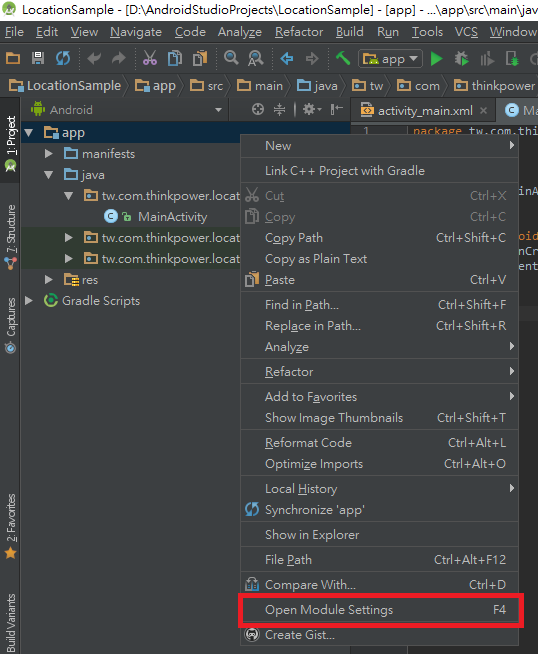Toggle the 1: Project side tab

click(x=10, y=141)
